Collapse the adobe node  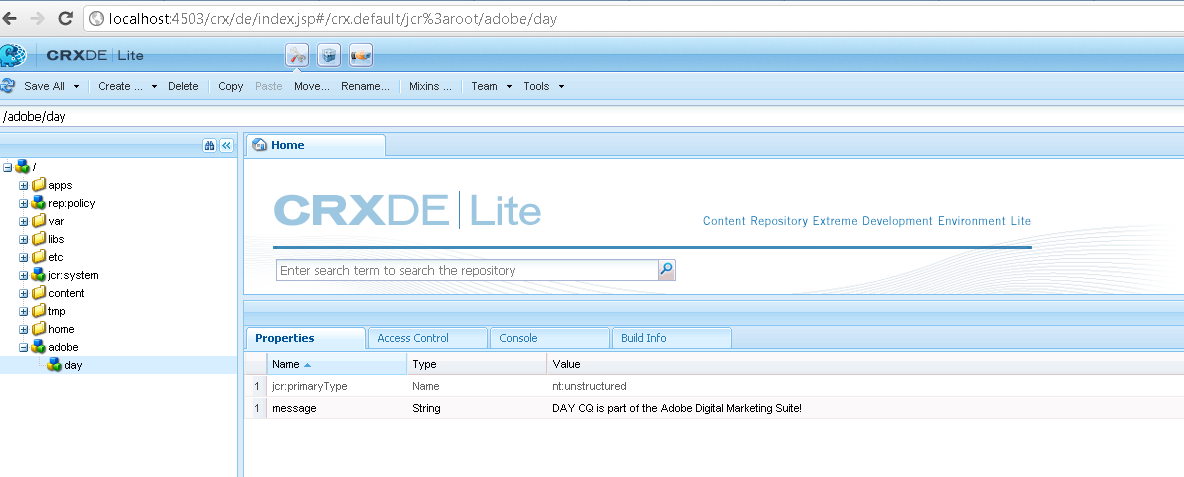(x=23, y=348)
